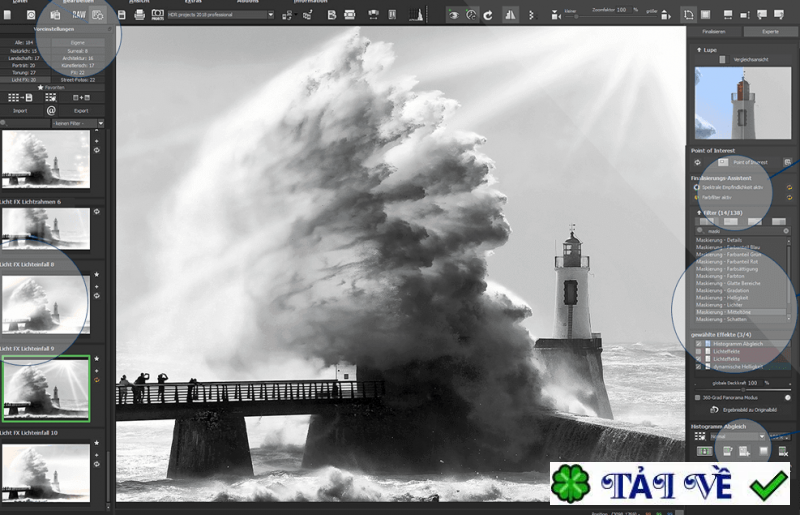800x515 pixels.
Task: Collapse the Lupe panel section
Action: (699, 47)
